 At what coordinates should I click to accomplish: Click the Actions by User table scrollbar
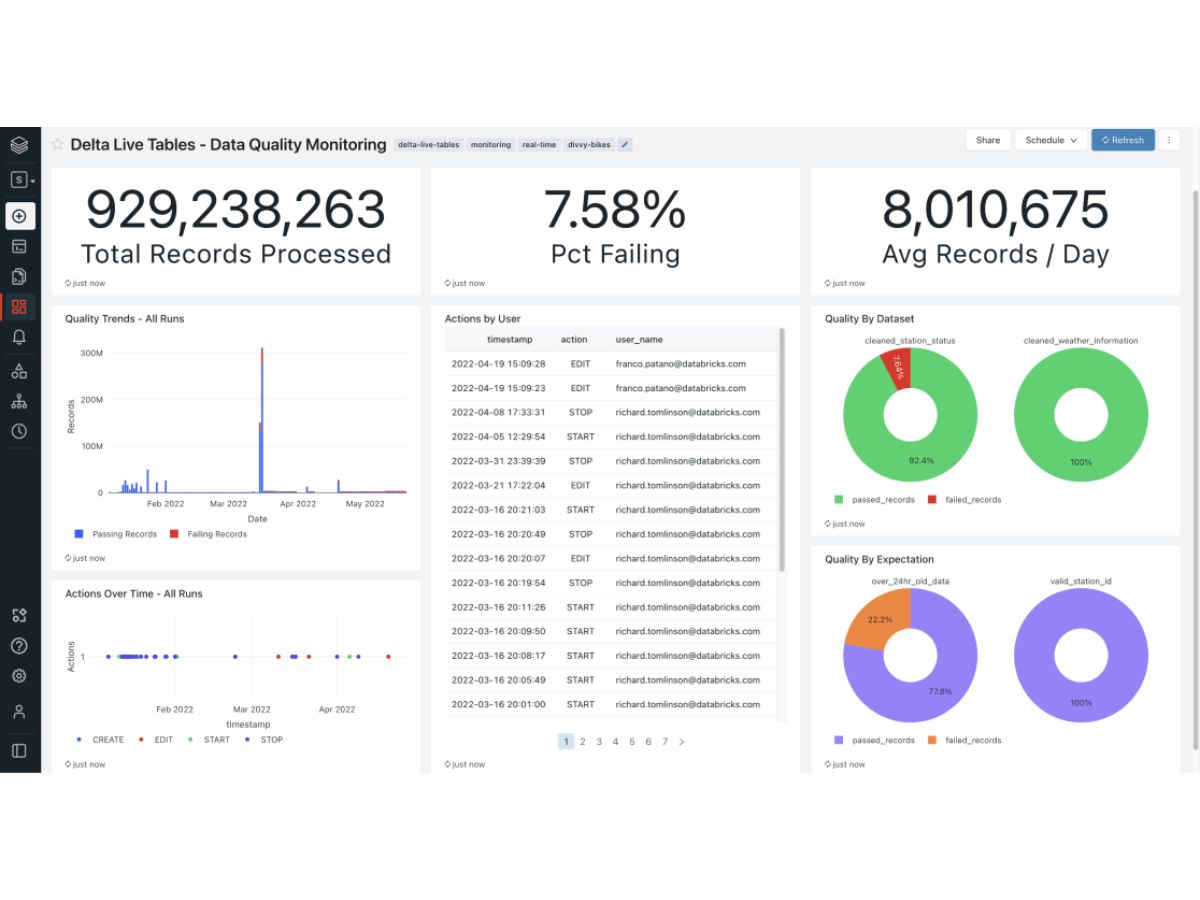[x=782, y=450]
